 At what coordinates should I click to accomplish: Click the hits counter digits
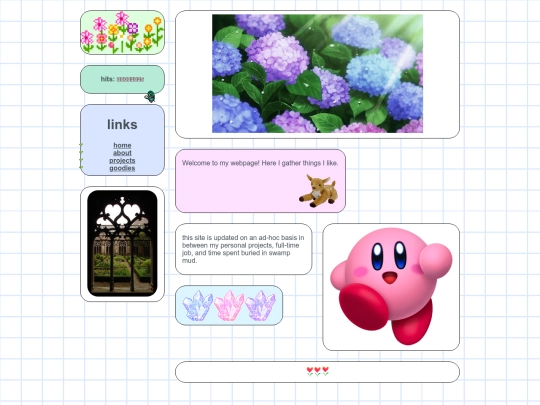point(130,79)
